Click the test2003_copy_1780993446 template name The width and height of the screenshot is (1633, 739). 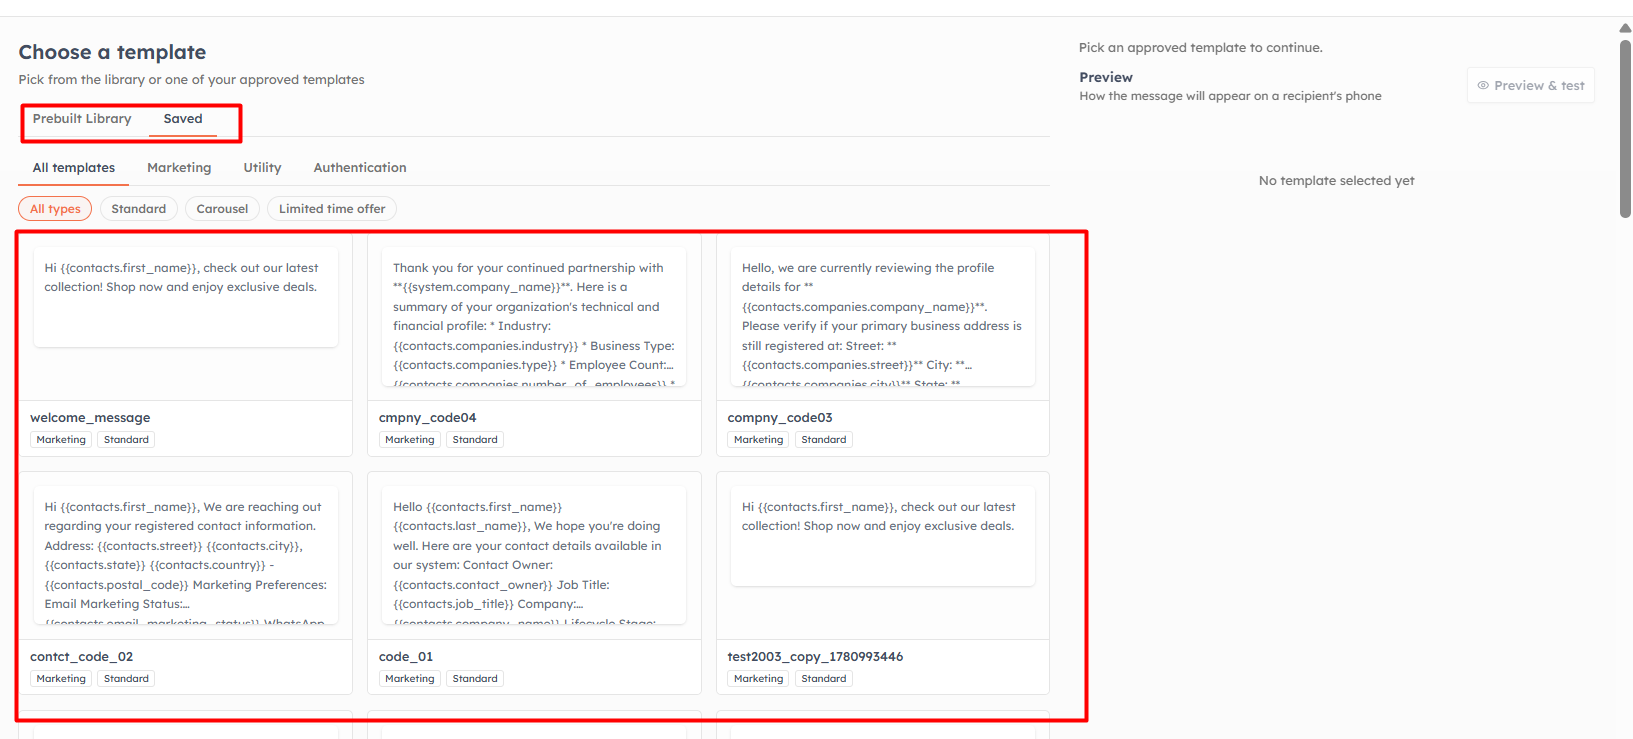815,657
